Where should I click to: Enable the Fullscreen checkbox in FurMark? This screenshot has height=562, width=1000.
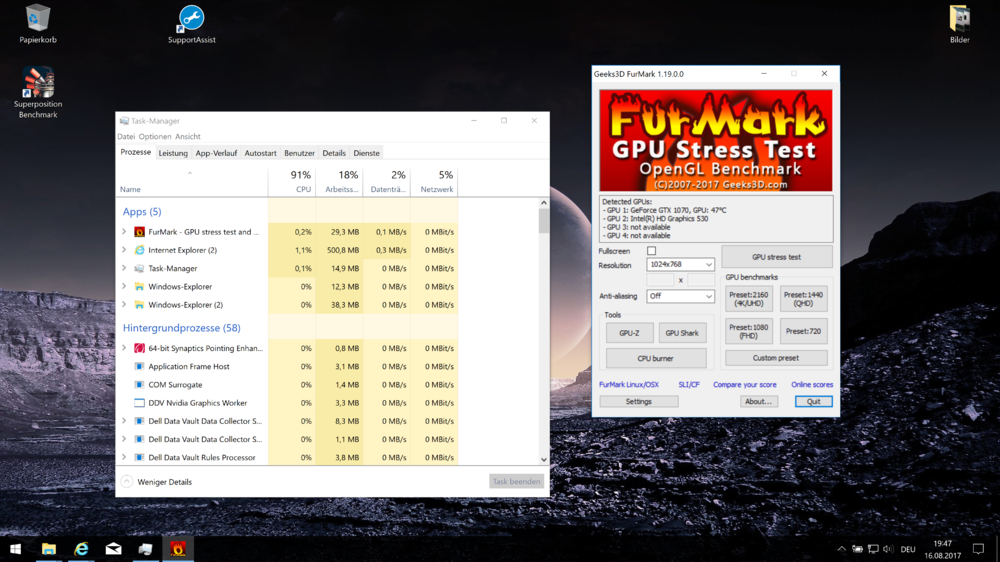pyautogui.click(x=651, y=251)
